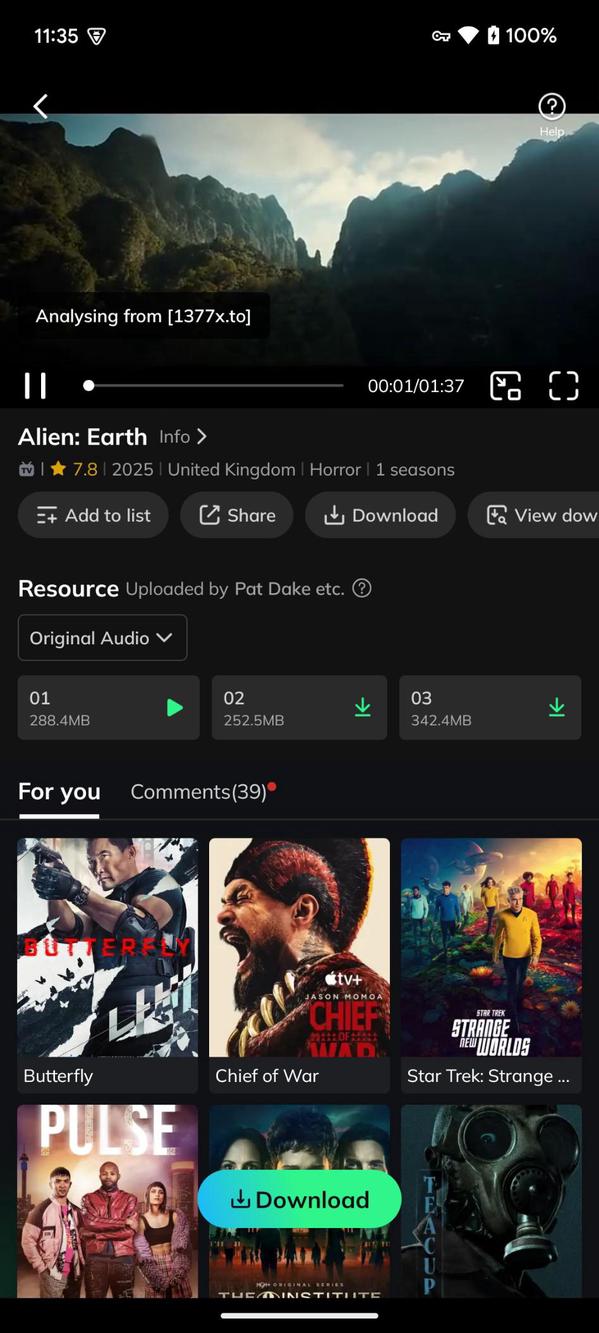Open the Chief of War poster
This screenshot has height=1333, width=599.
[x=300, y=947]
